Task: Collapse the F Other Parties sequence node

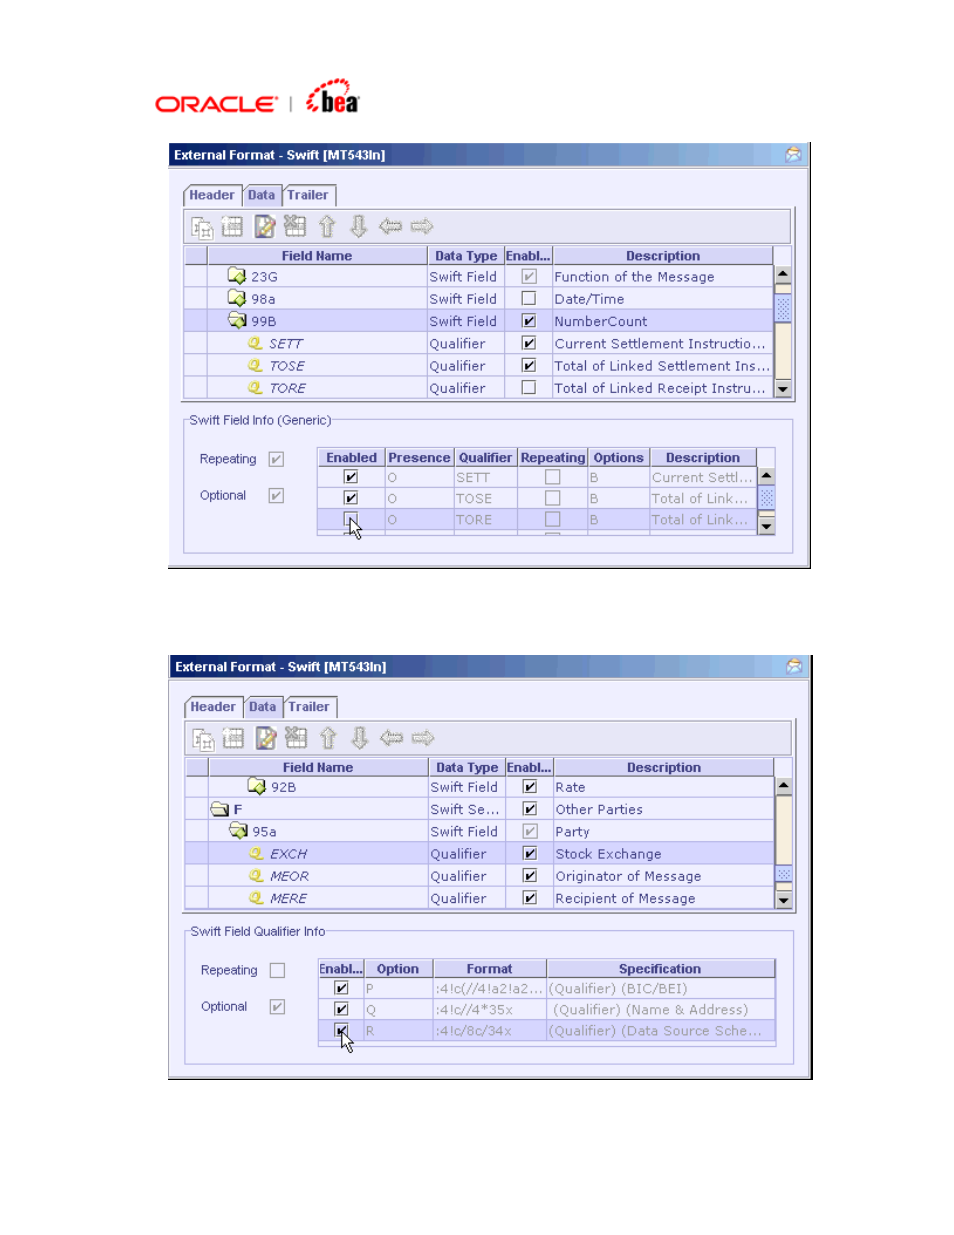Action: click(220, 809)
